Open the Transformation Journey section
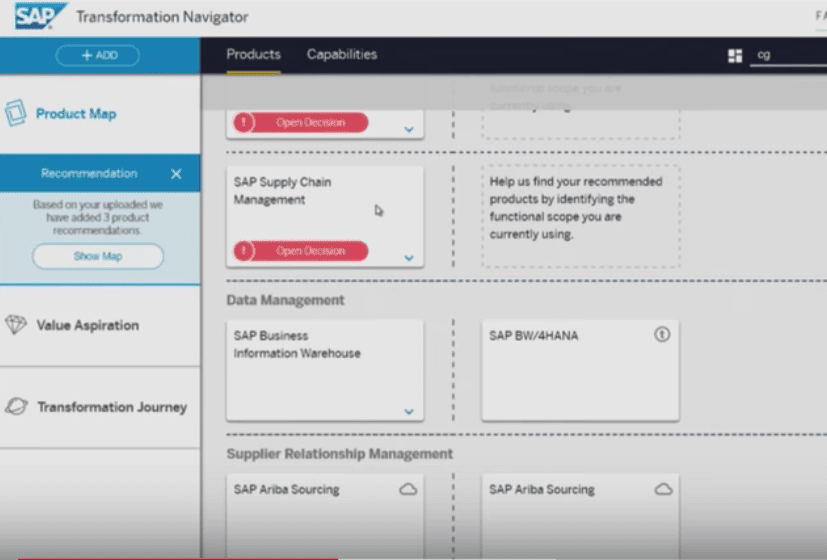 [x=100, y=407]
